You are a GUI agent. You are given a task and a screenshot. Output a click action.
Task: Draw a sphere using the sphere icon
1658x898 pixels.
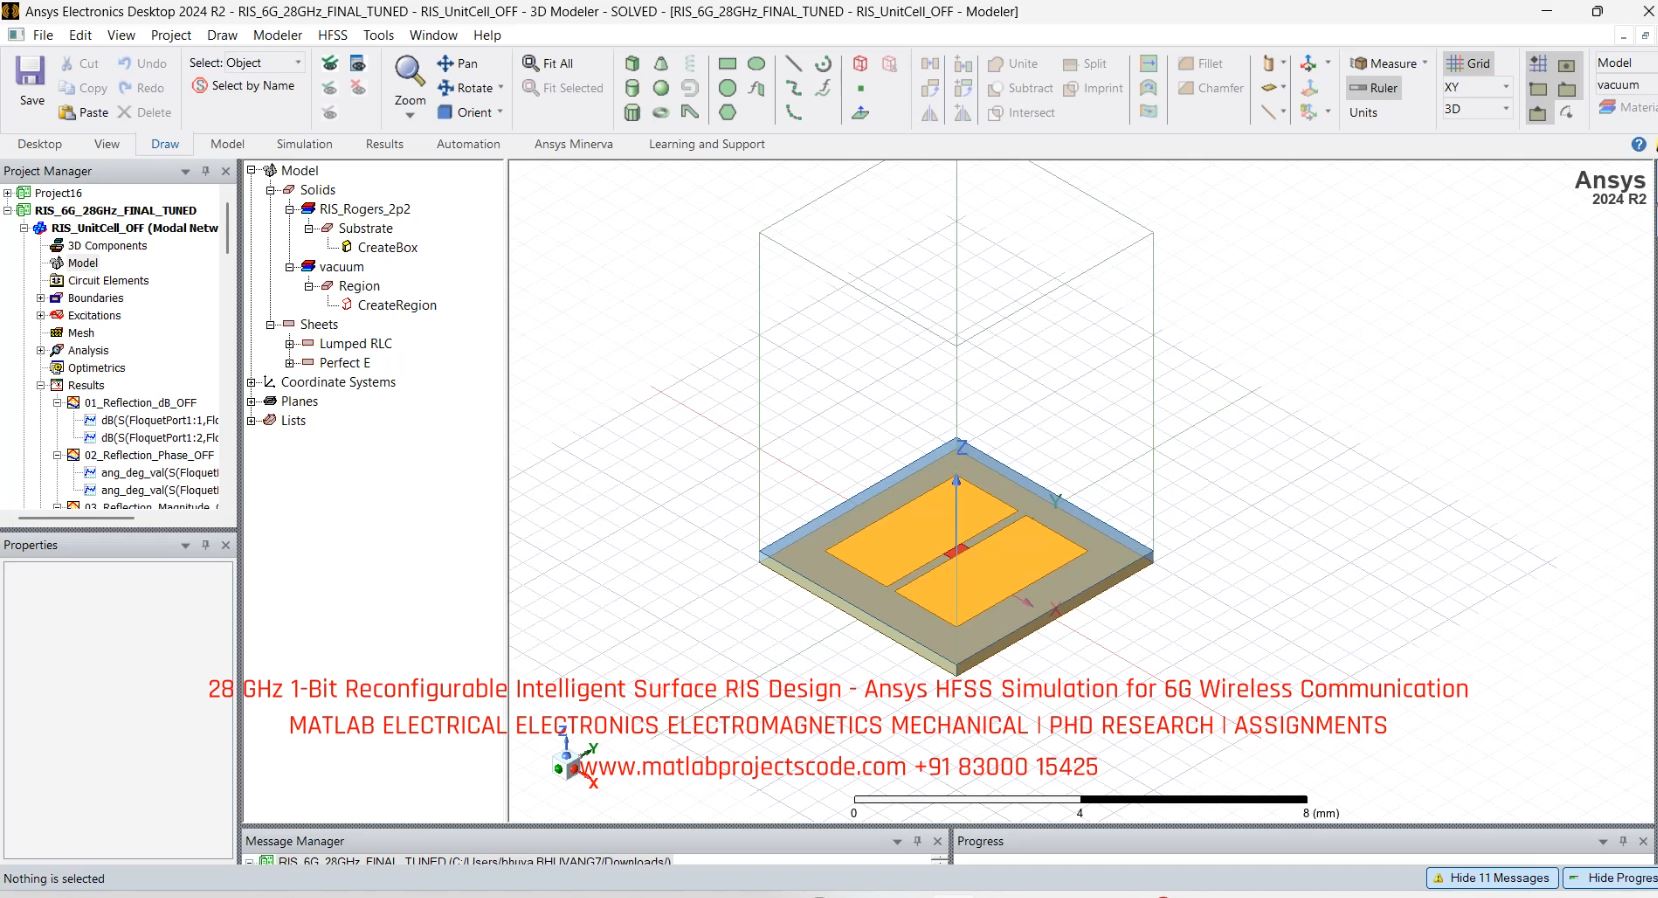point(661,88)
